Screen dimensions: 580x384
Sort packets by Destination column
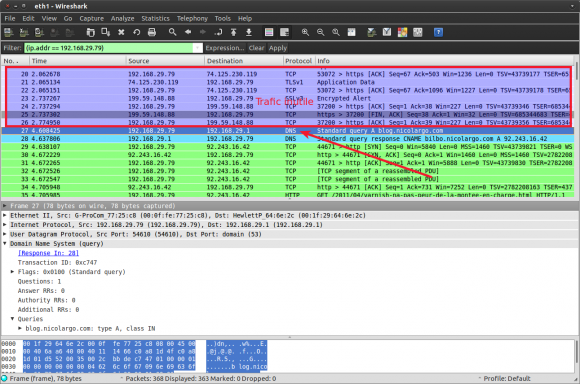click(x=243, y=61)
